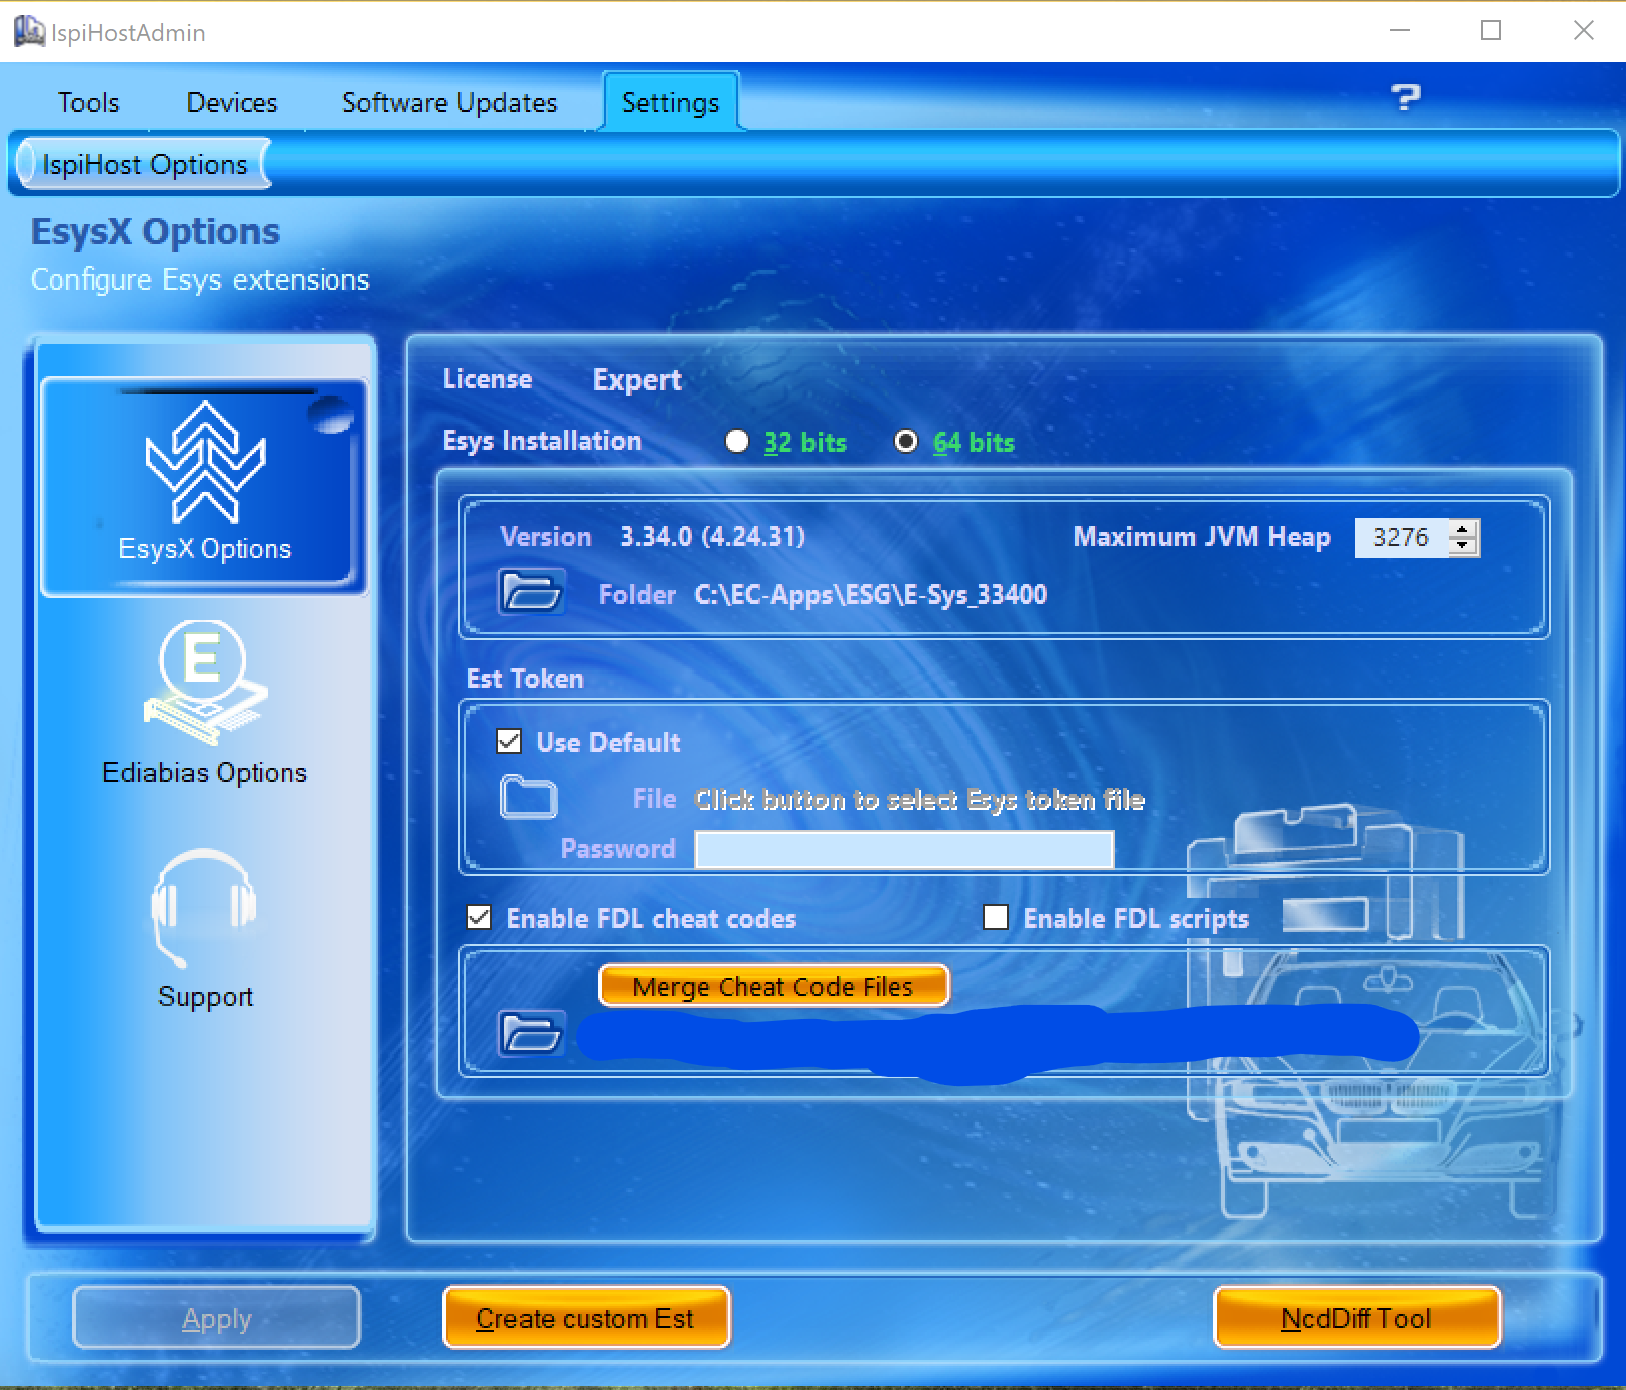
Task: Open the Ediabias Options sidebar icon
Action: point(205,683)
